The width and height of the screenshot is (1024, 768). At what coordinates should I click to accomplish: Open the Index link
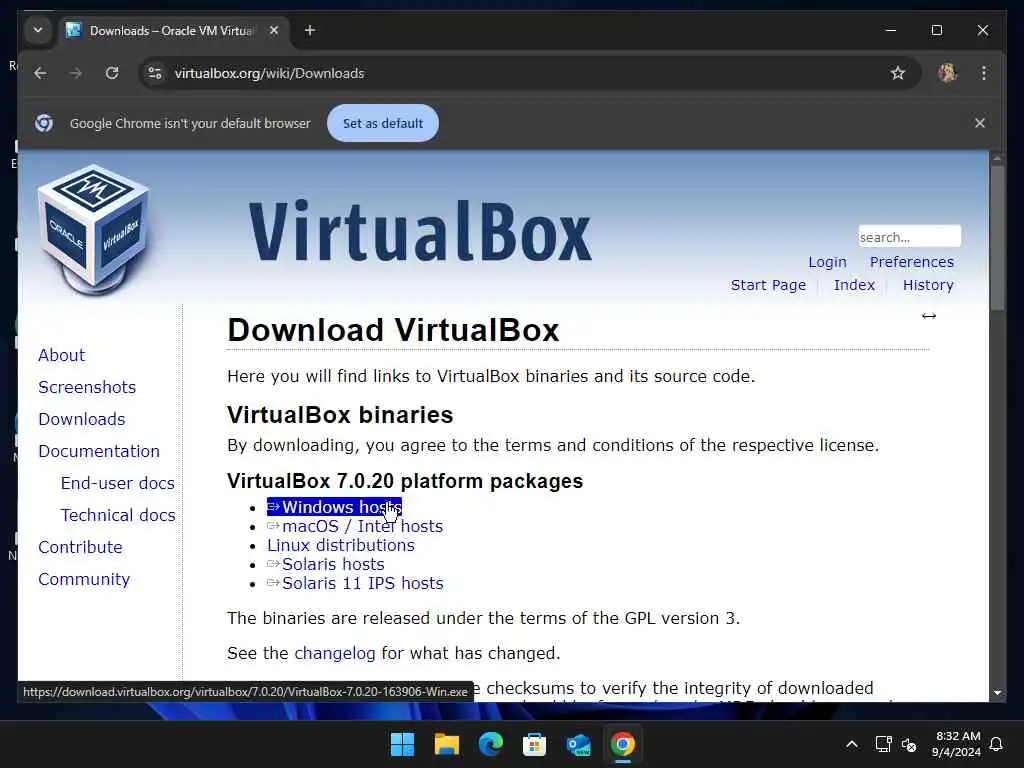(854, 285)
